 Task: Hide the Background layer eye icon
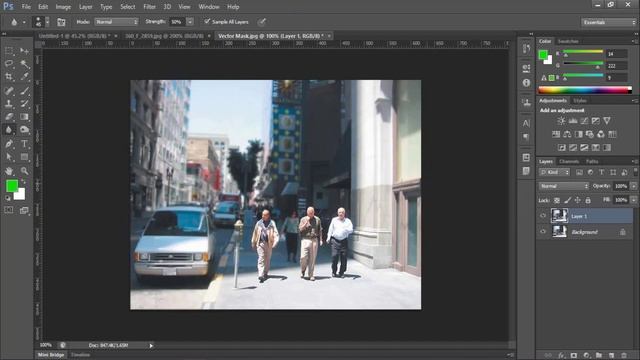point(543,232)
